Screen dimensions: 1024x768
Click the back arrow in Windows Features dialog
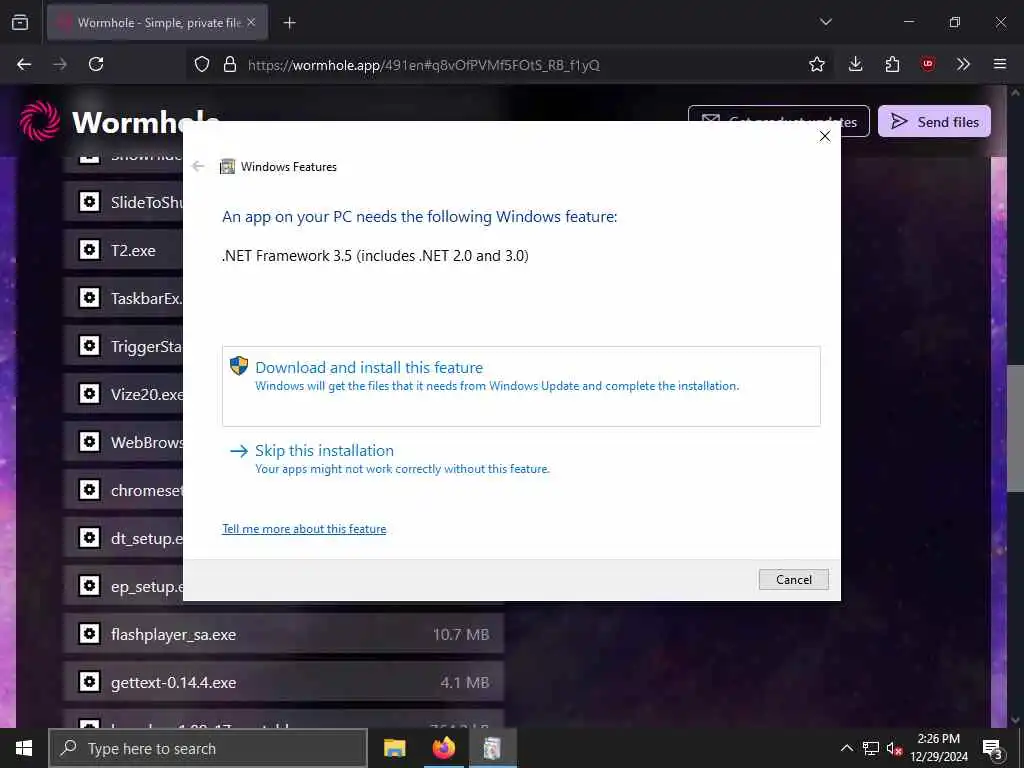click(x=198, y=167)
